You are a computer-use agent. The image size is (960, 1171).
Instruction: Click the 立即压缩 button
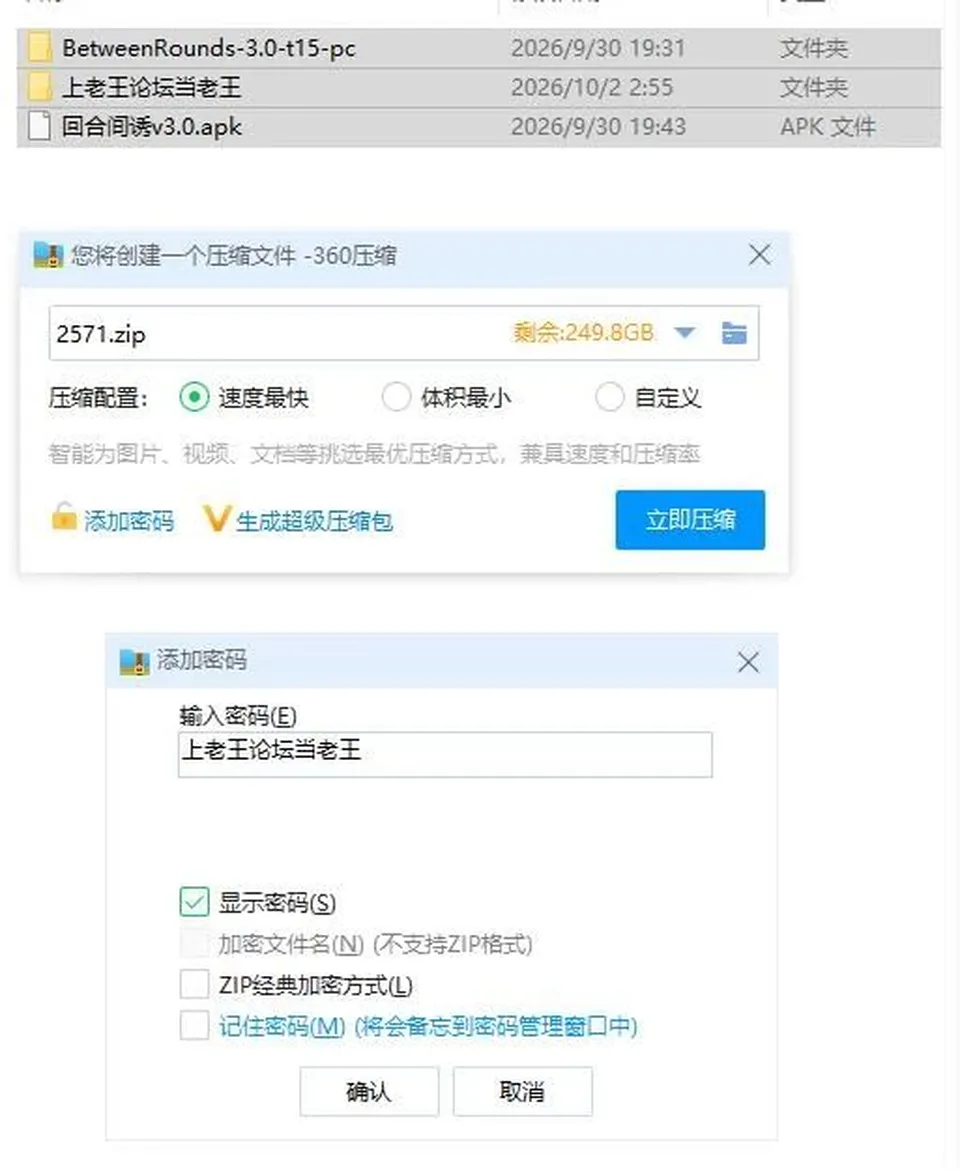[x=690, y=520]
